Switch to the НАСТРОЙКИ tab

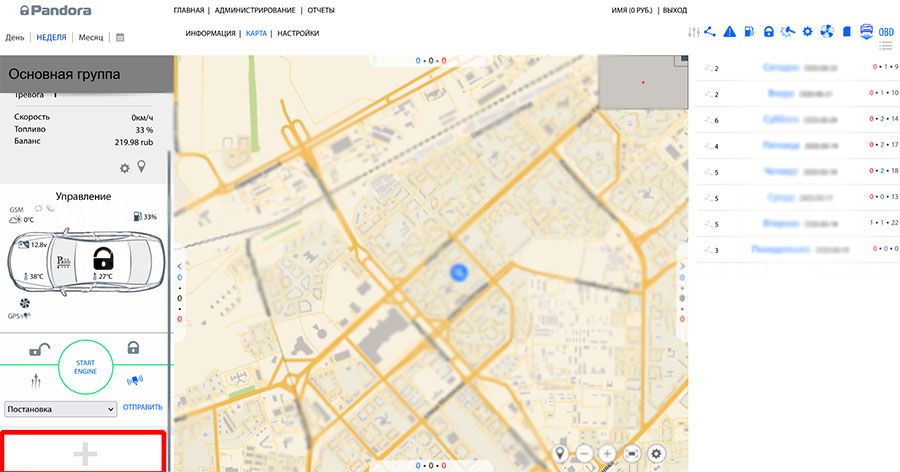298,33
